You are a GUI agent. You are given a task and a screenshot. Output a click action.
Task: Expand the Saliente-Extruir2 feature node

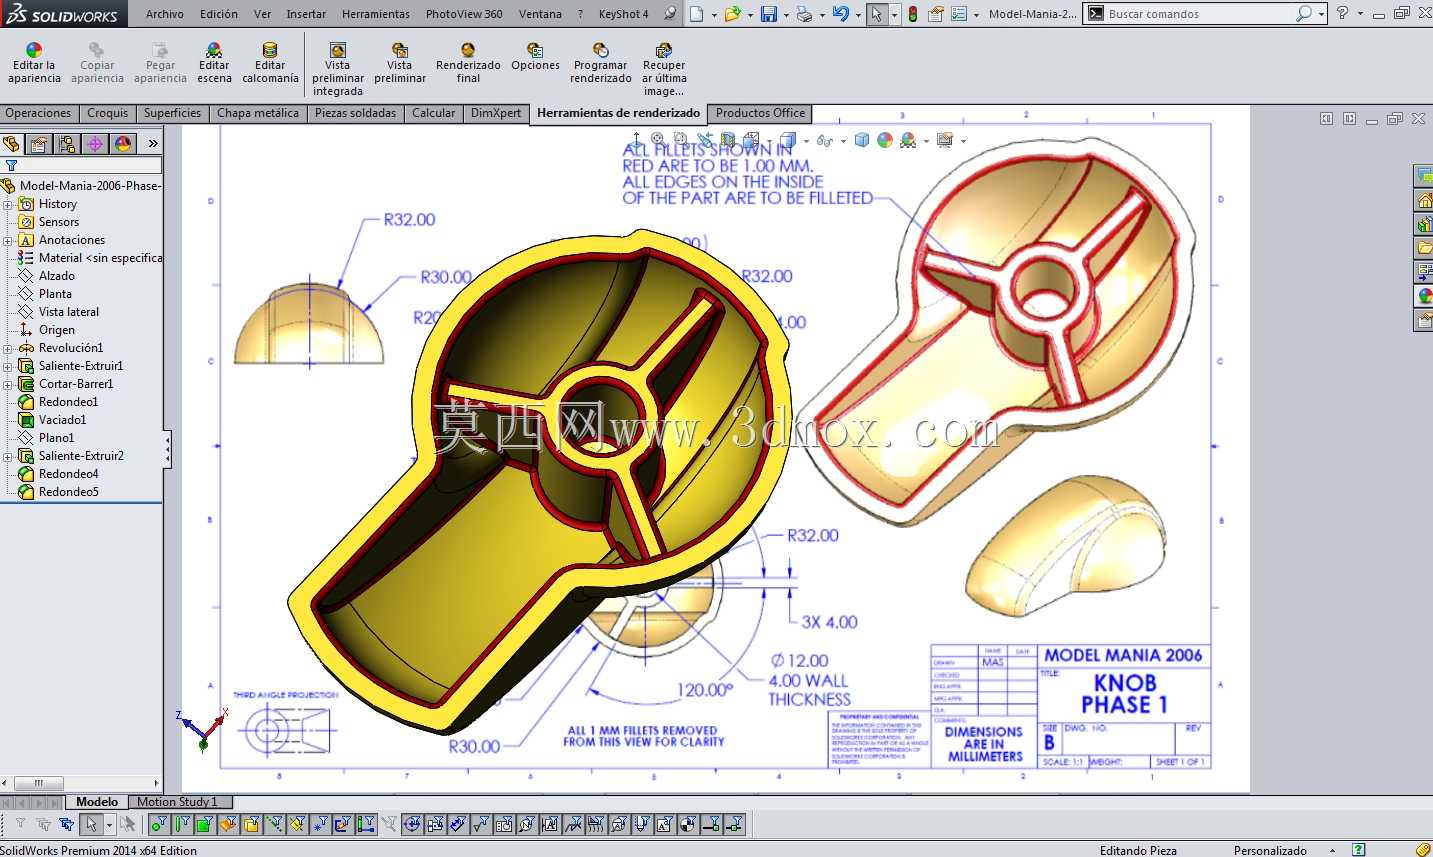(8, 456)
